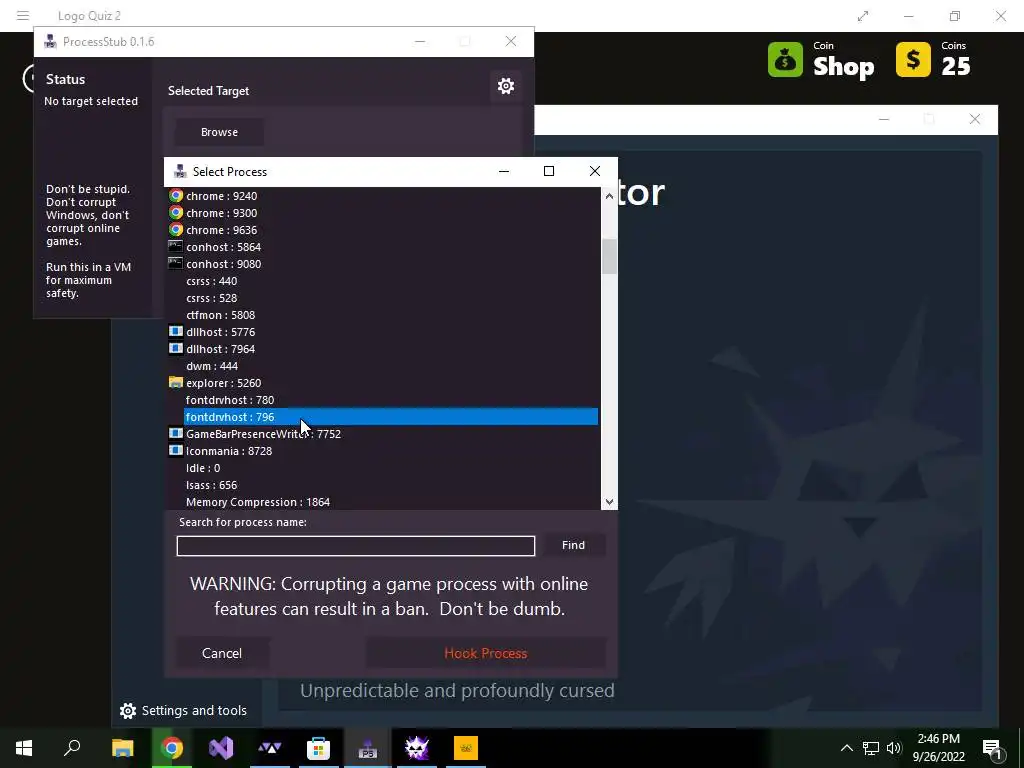Show hidden system tray icons
Image resolution: width=1024 pixels, height=768 pixels.
[x=846, y=748]
